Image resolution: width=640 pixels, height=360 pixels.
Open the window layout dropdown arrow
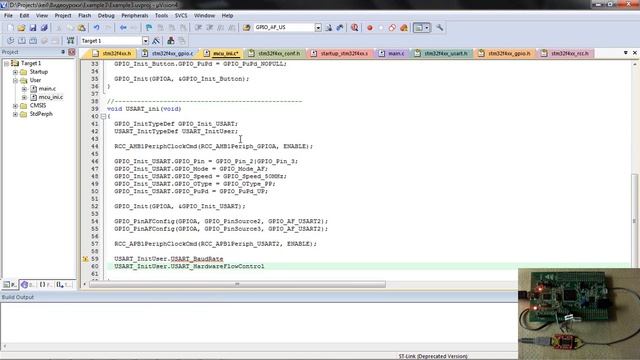427,28
